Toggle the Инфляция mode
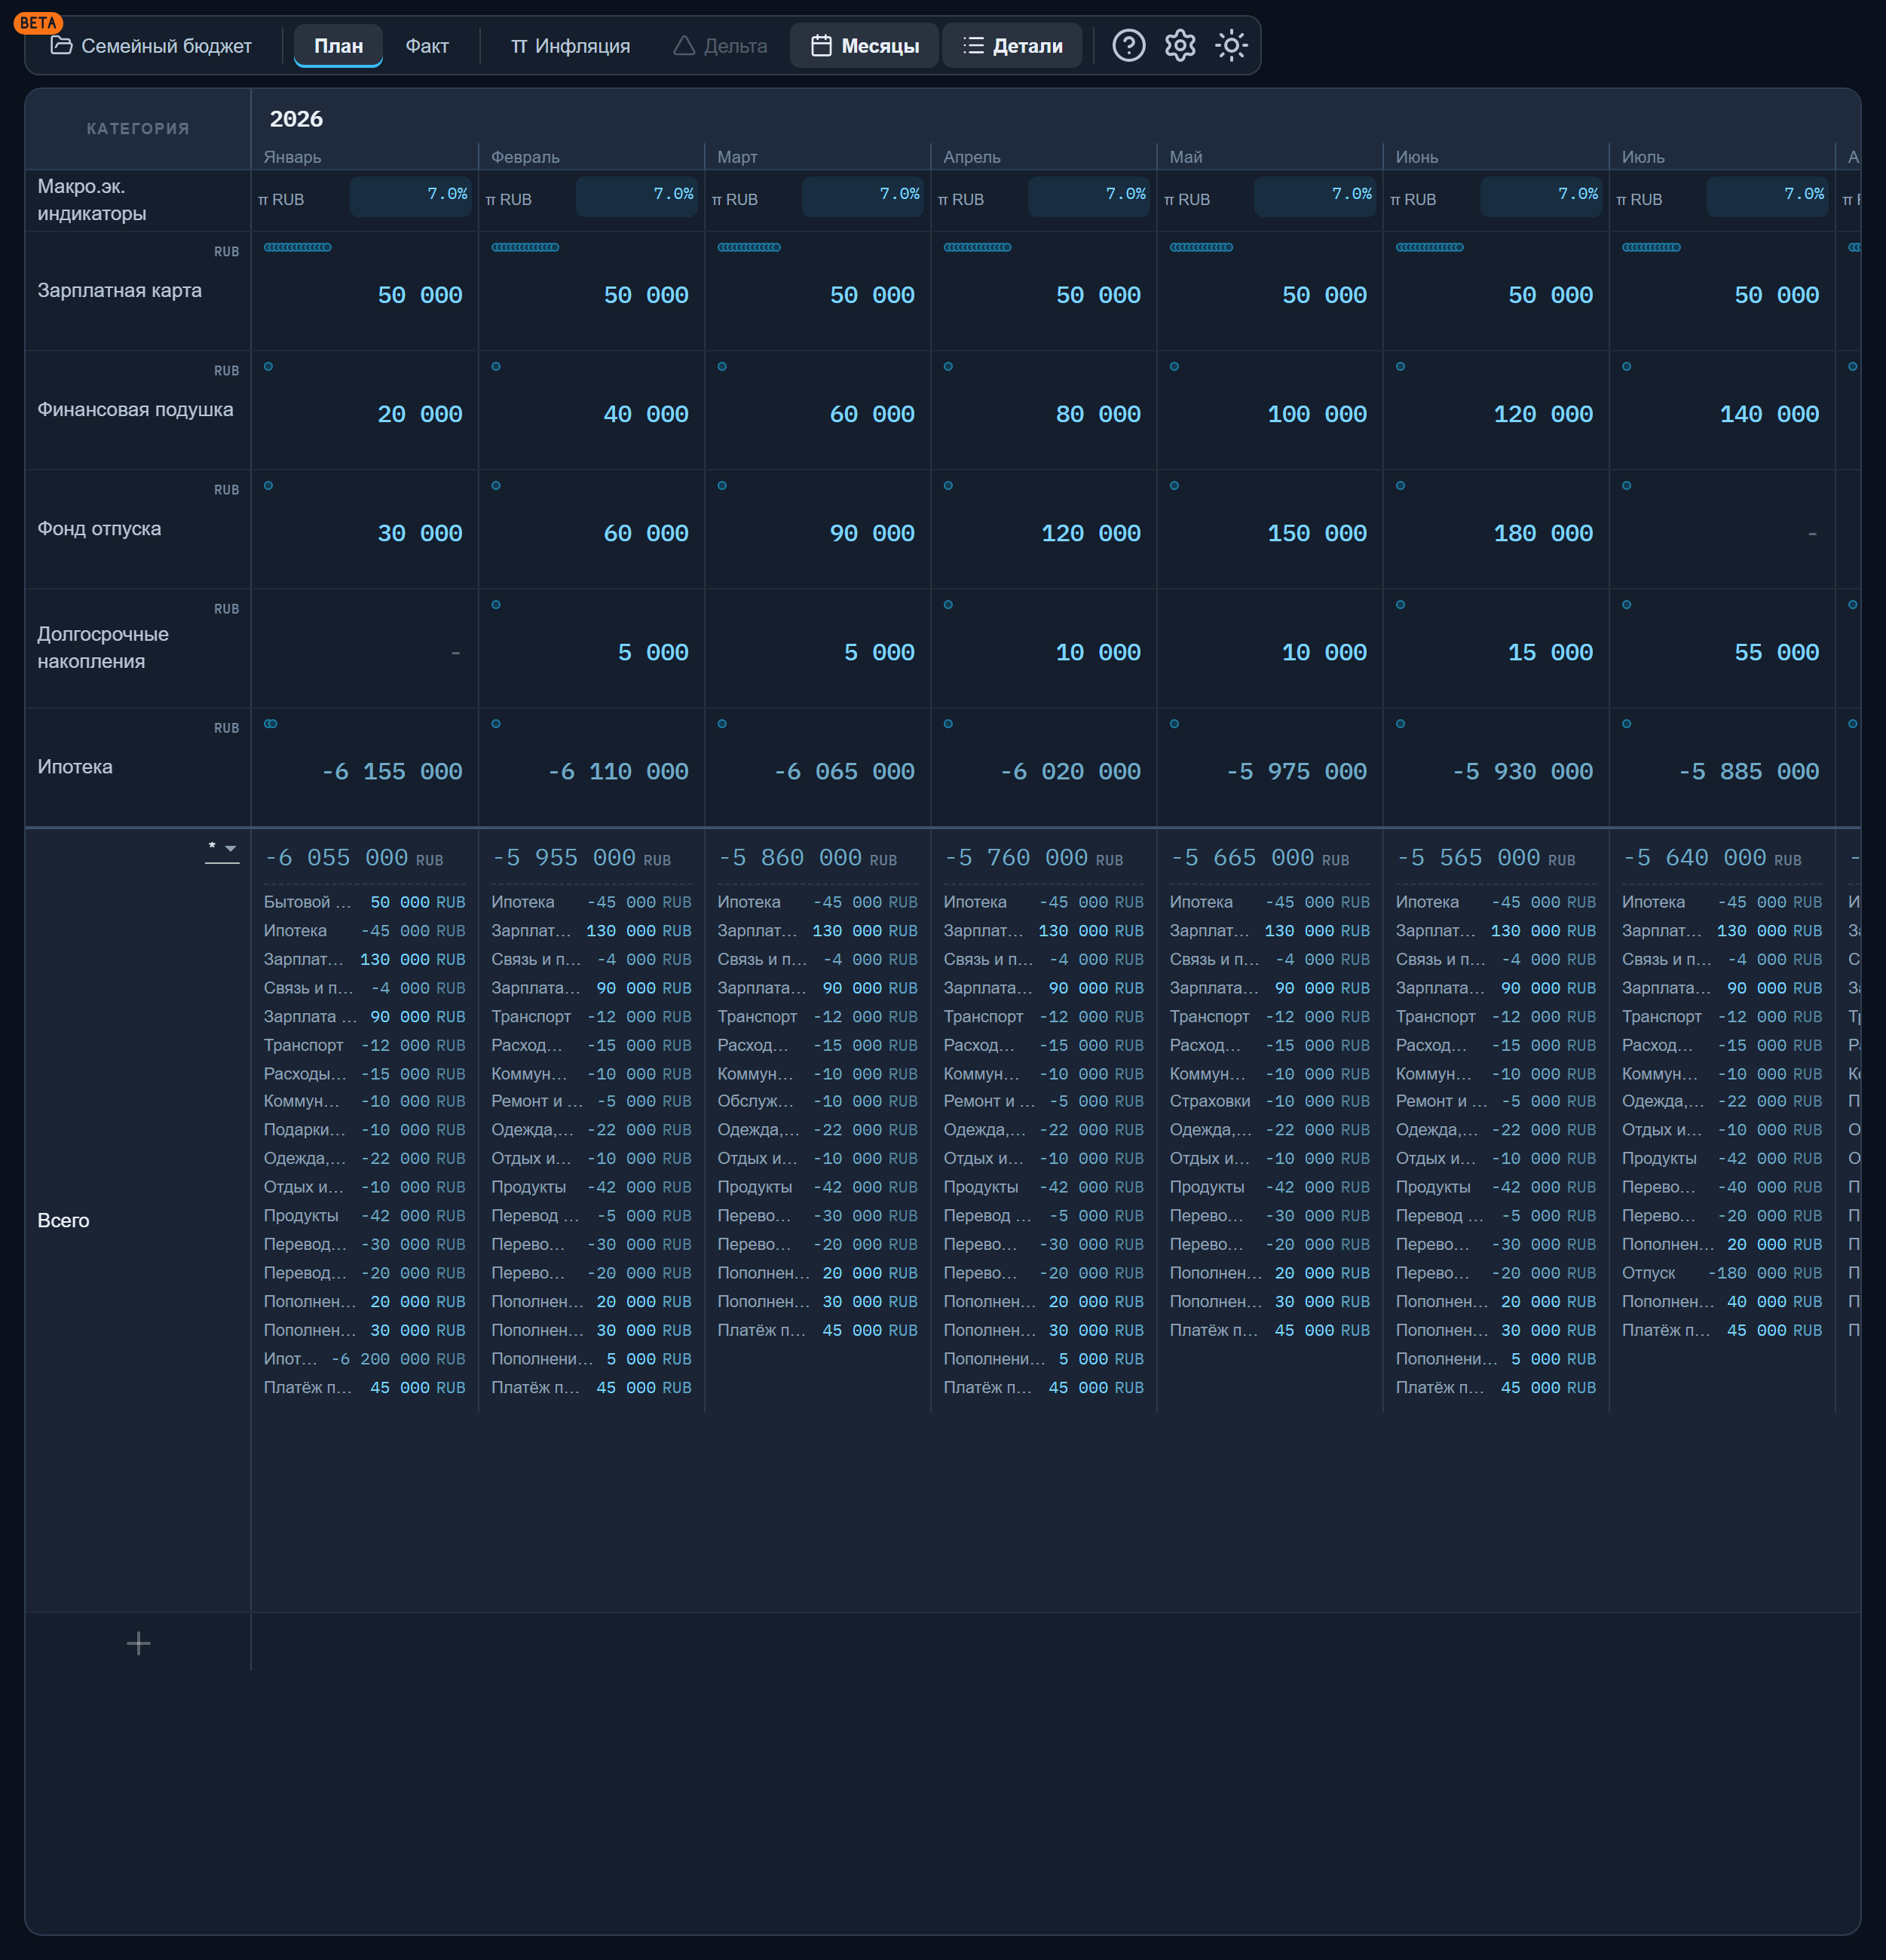The width and height of the screenshot is (1886, 1960). coord(570,46)
